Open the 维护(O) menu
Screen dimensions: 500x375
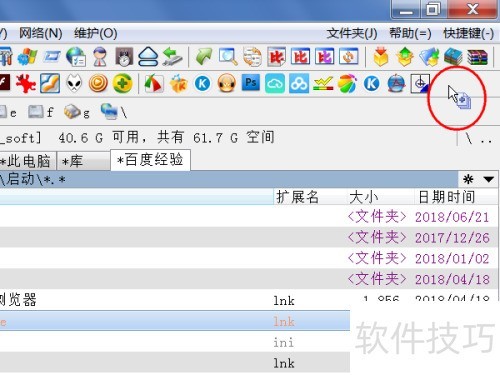coord(95,33)
